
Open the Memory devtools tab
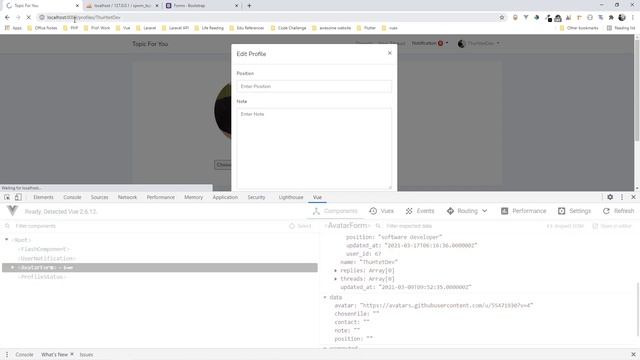pyautogui.click(x=193, y=197)
